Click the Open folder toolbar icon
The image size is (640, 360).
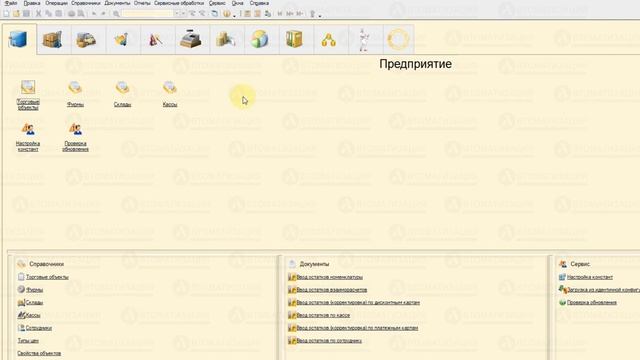pyautogui.click(x=16, y=13)
